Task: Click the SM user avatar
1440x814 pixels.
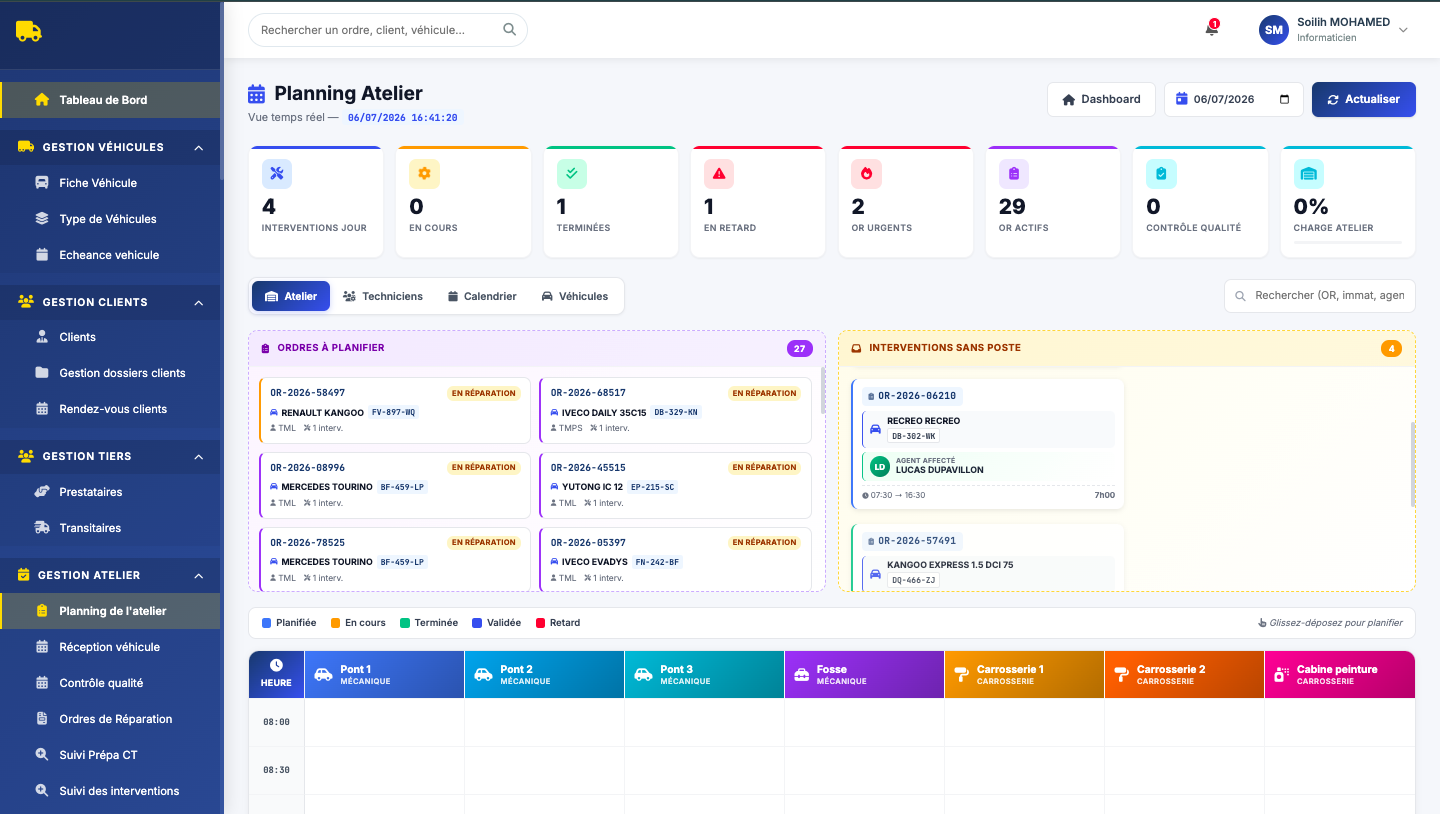Action: [x=1273, y=30]
